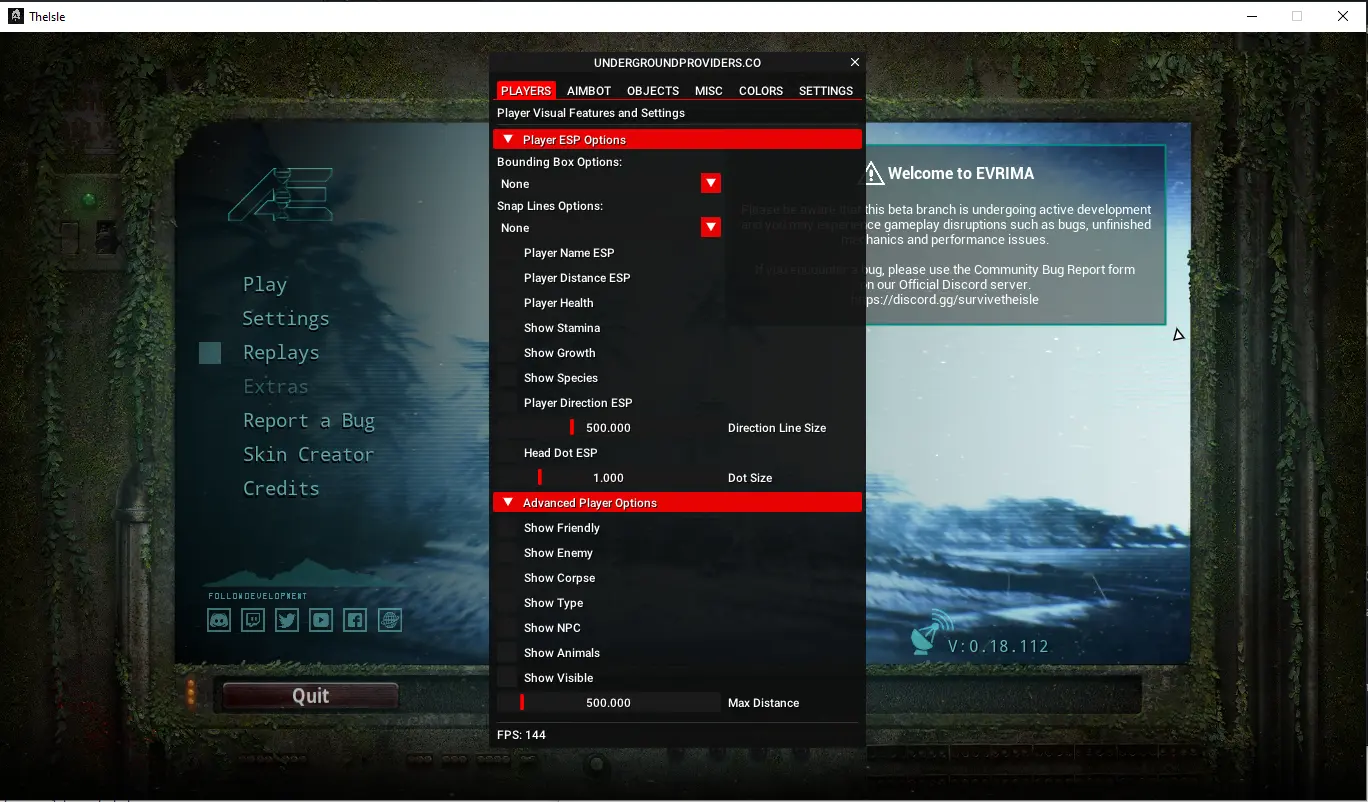Screen dimensions: 1368x802
Task: Click the Direction Line Size slider
Action: (x=609, y=428)
